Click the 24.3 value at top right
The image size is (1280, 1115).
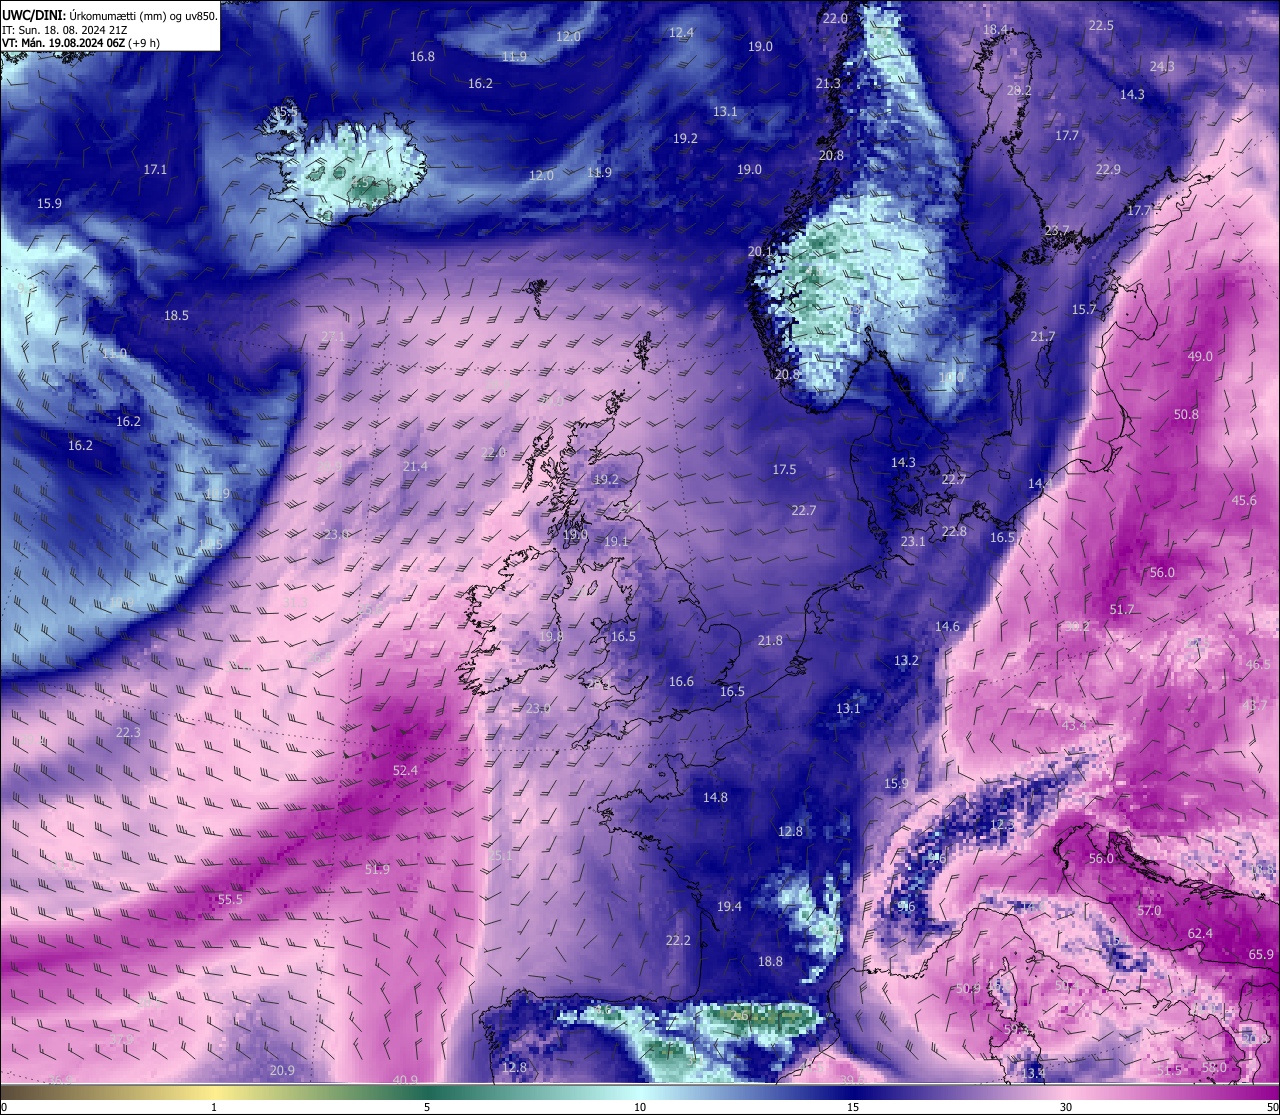coord(1162,67)
